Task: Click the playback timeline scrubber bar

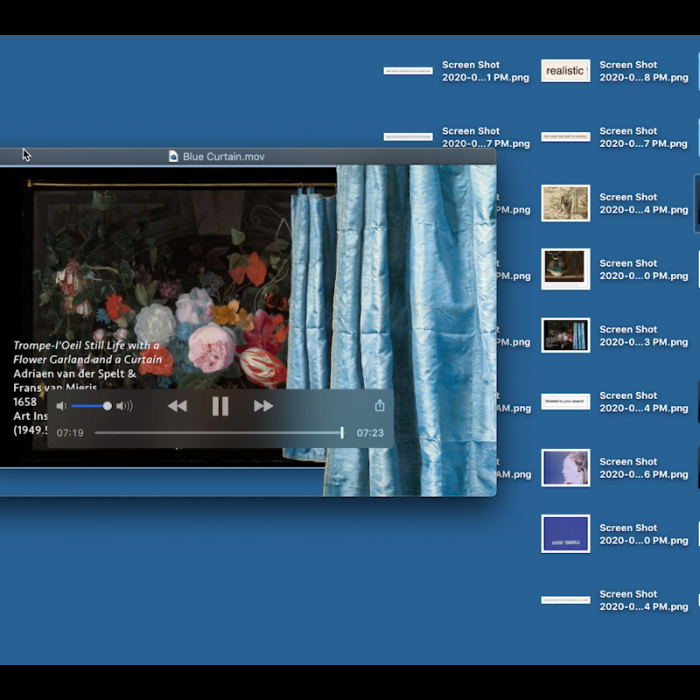Action: (x=218, y=433)
